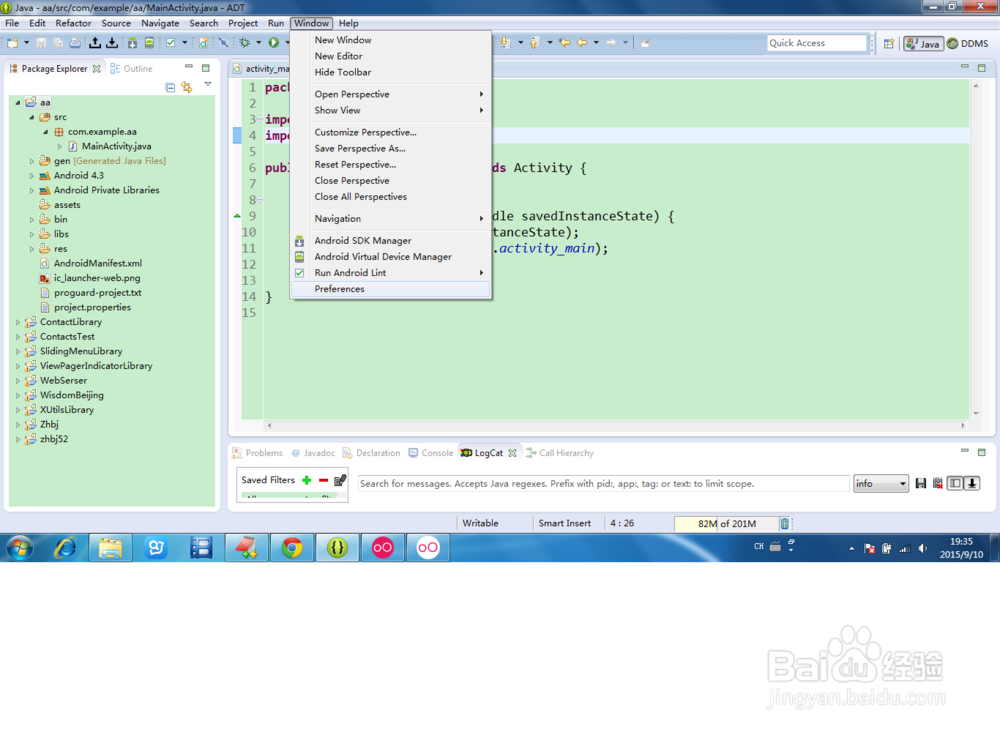The height and width of the screenshot is (732, 1000).
Task: Expand the gen Generated Java Files folder
Action: (32, 161)
